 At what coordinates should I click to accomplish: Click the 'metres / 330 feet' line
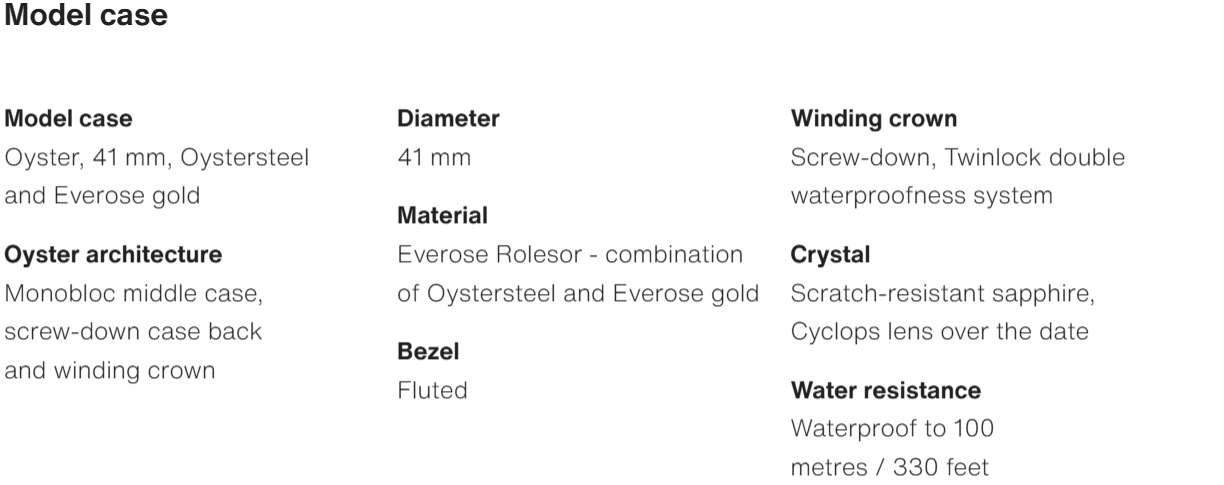(x=890, y=467)
